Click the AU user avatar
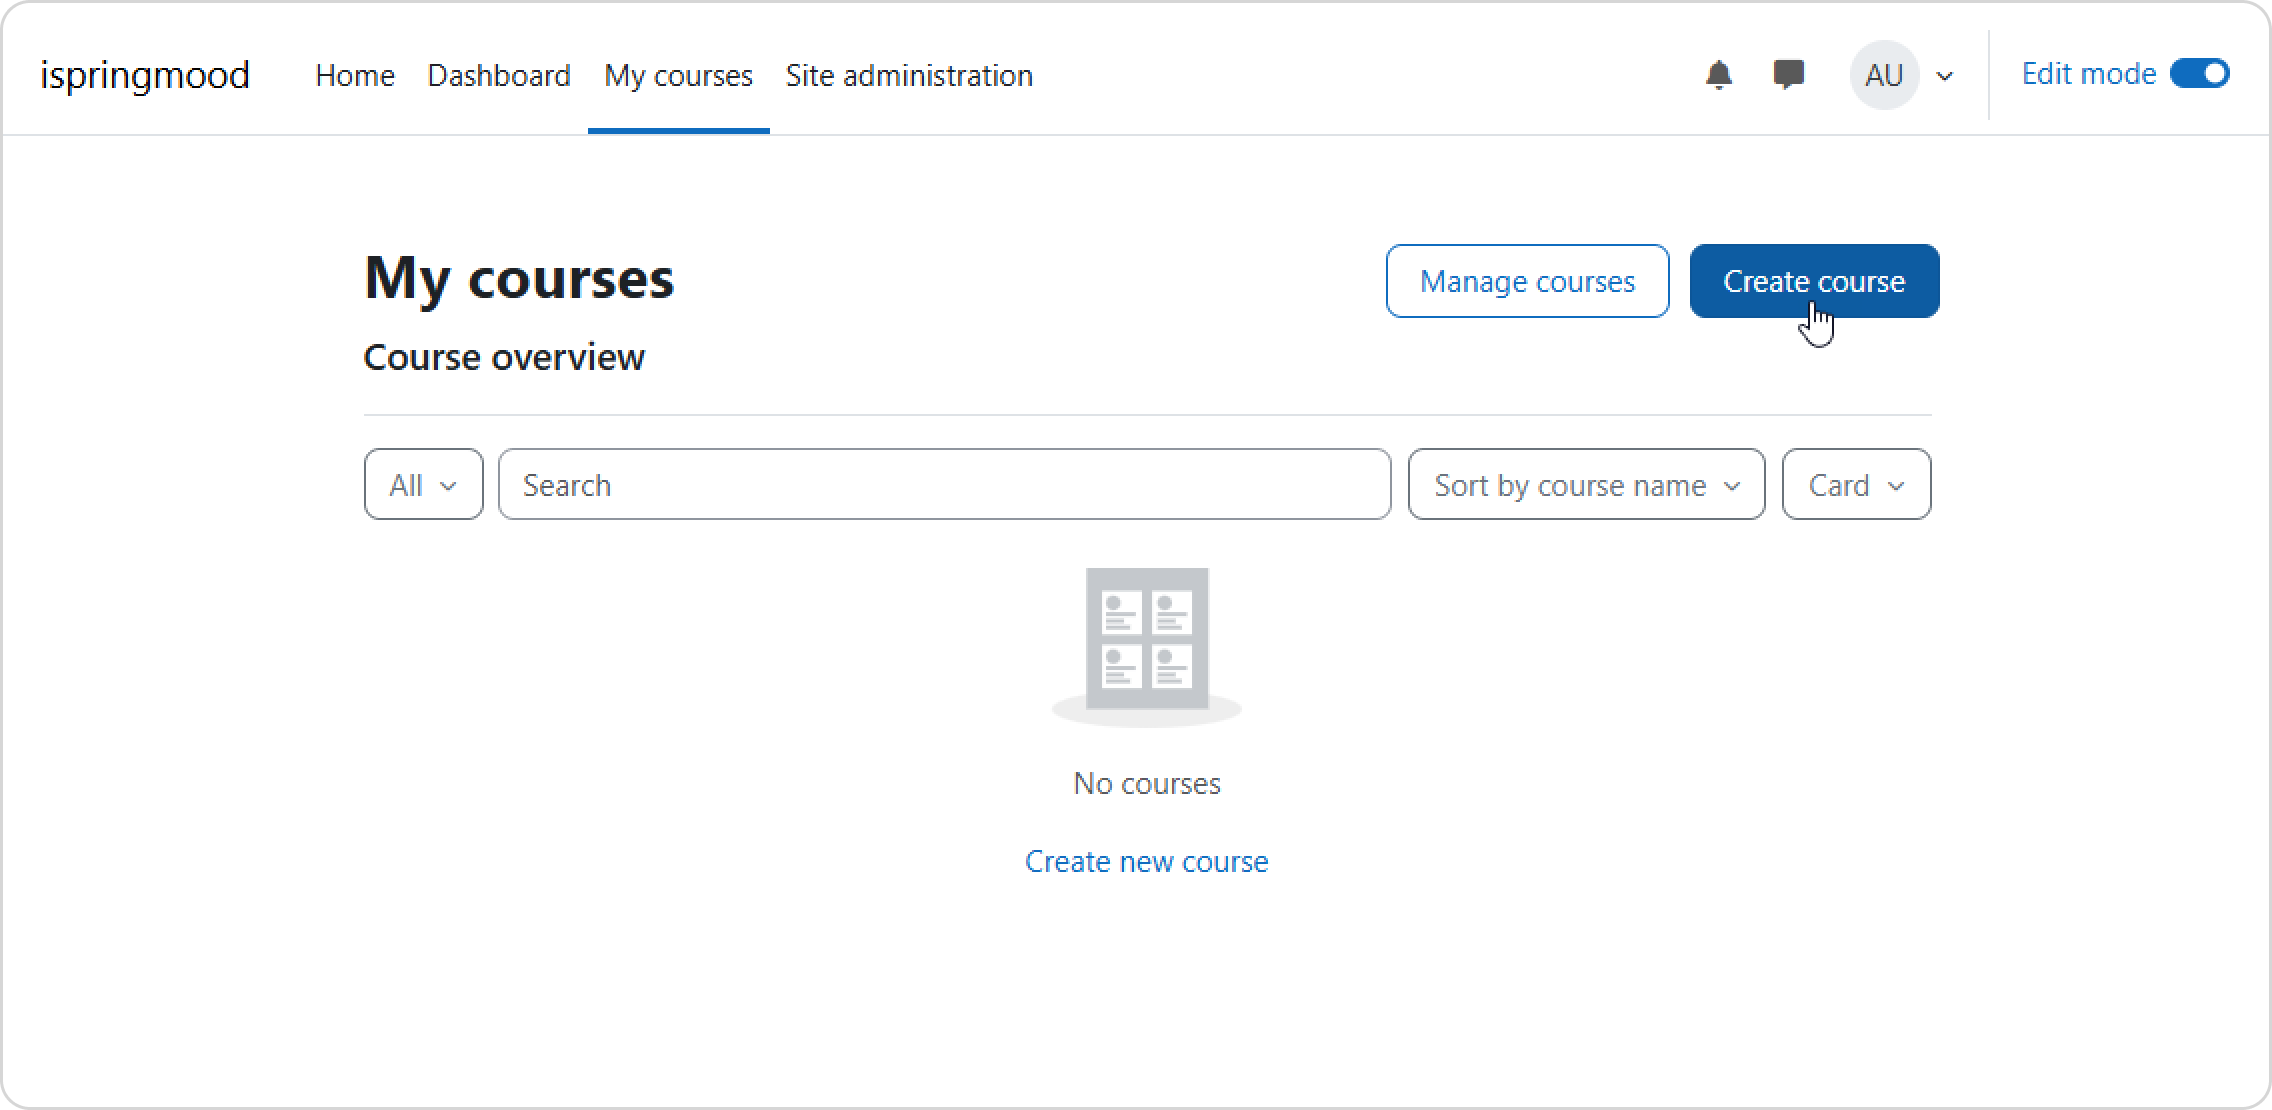 1883,75
